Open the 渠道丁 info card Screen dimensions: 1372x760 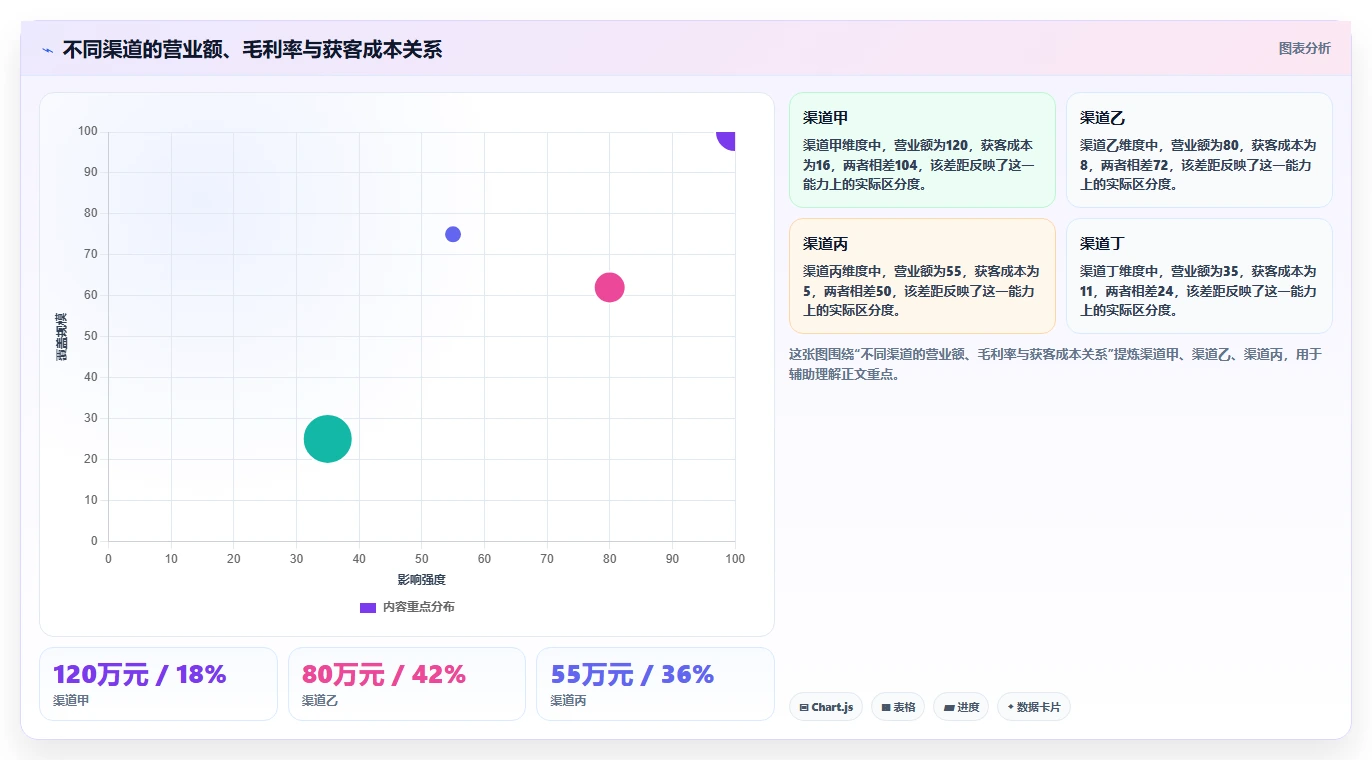click(1199, 276)
